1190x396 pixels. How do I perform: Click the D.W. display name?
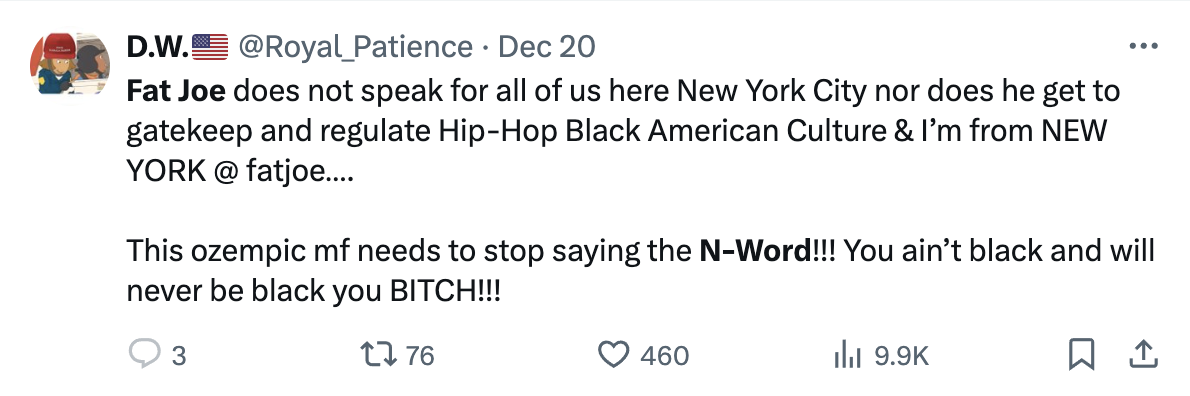(x=158, y=47)
